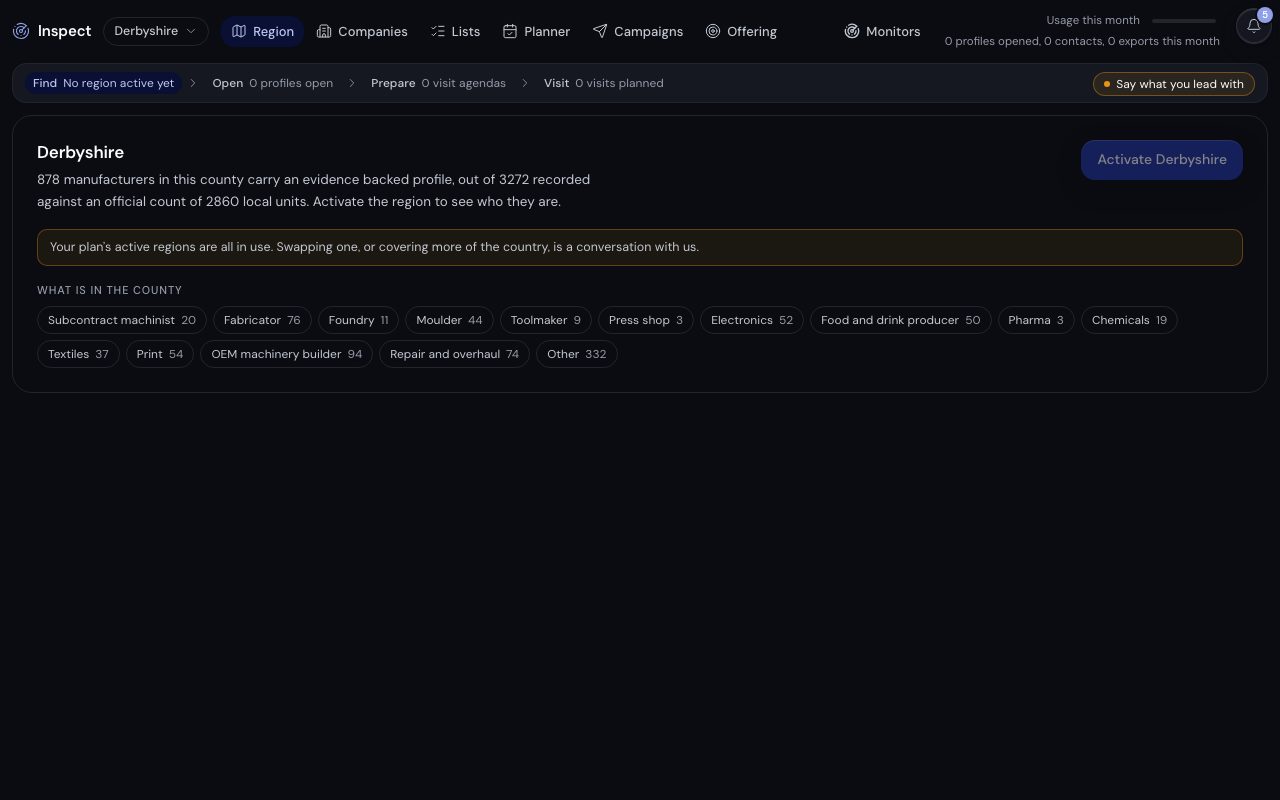Choose the Chemicals 19 chip
1280x800 pixels.
pyautogui.click(x=1129, y=320)
